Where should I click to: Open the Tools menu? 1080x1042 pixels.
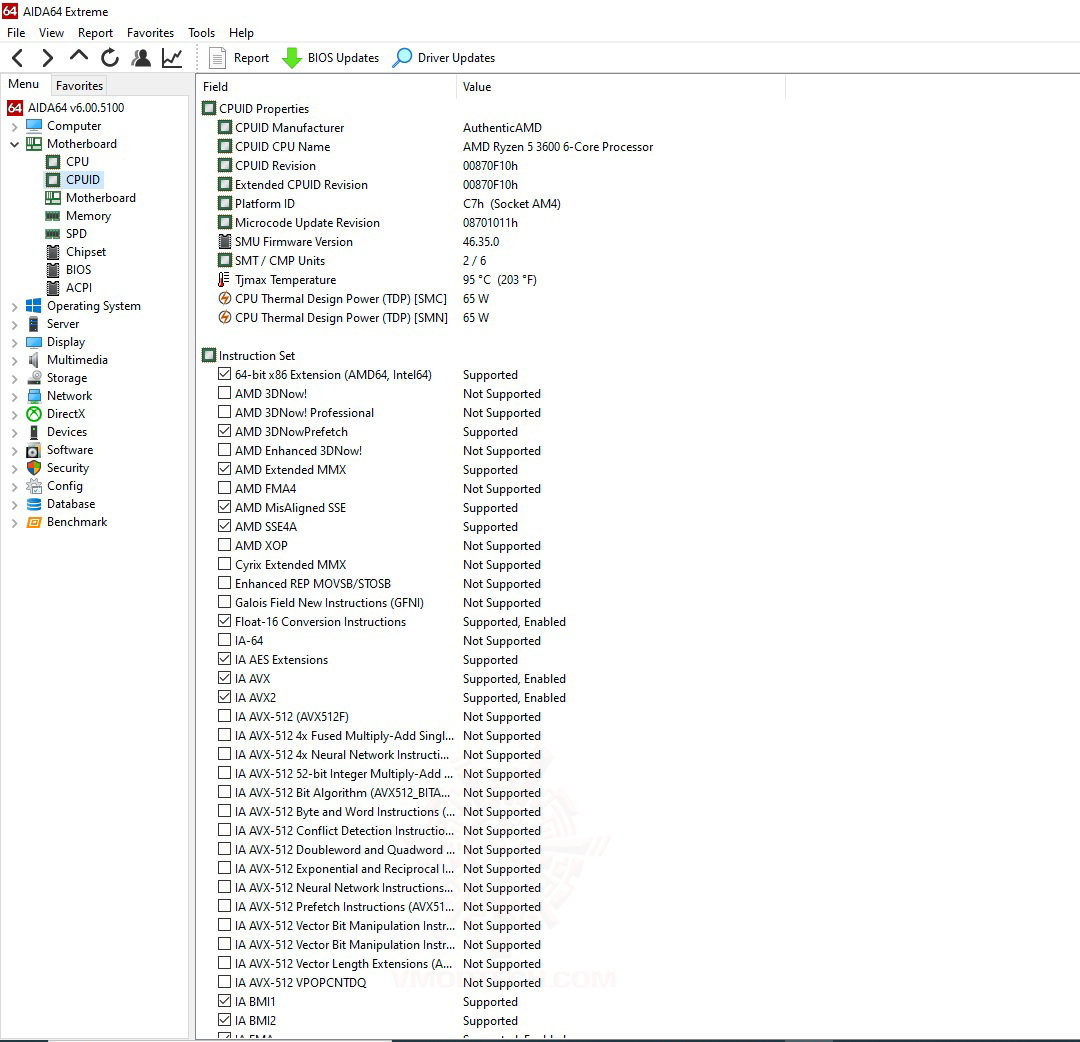201,32
